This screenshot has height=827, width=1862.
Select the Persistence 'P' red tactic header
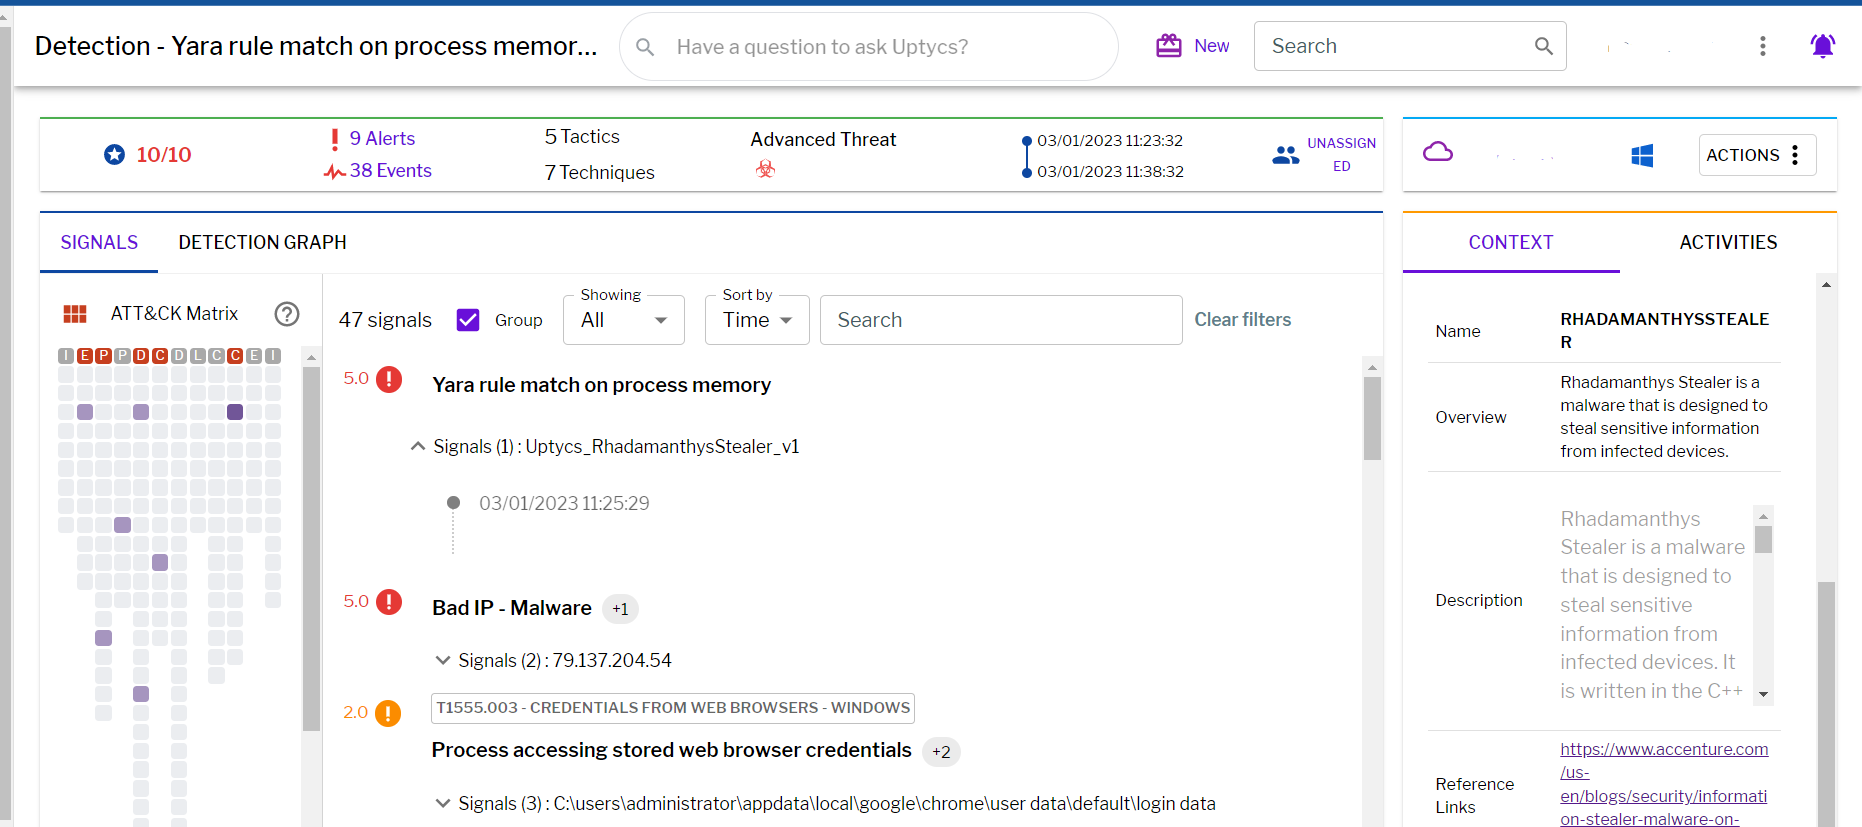pyautogui.click(x=103, y=355)
